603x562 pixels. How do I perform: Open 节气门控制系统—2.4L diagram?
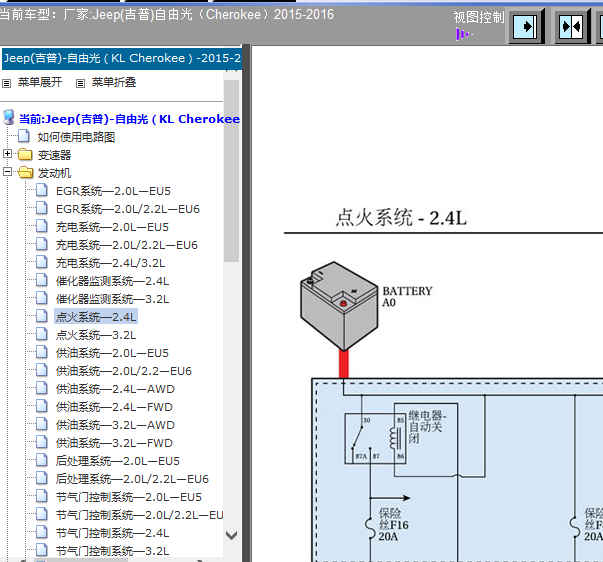click(x=112, y=533)
